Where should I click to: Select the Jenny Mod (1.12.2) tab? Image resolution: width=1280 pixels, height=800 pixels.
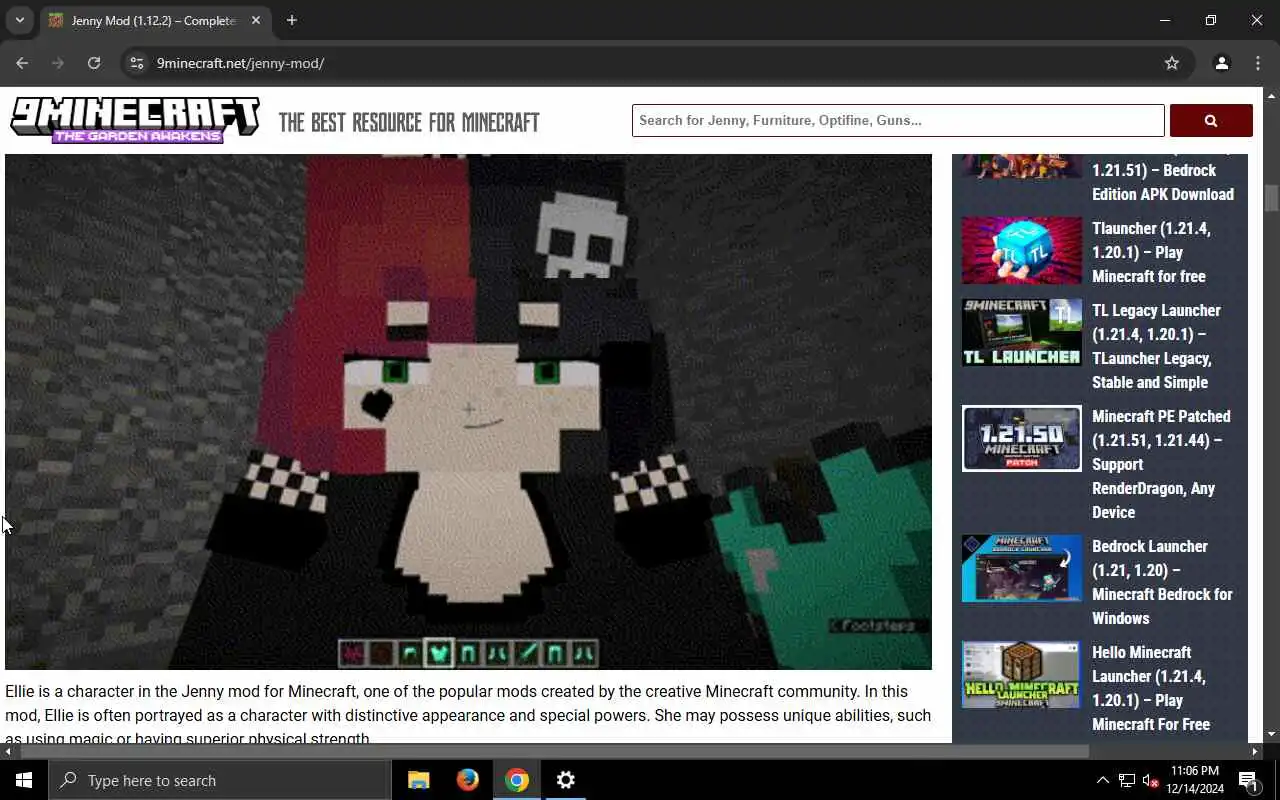tap(154, 20)
